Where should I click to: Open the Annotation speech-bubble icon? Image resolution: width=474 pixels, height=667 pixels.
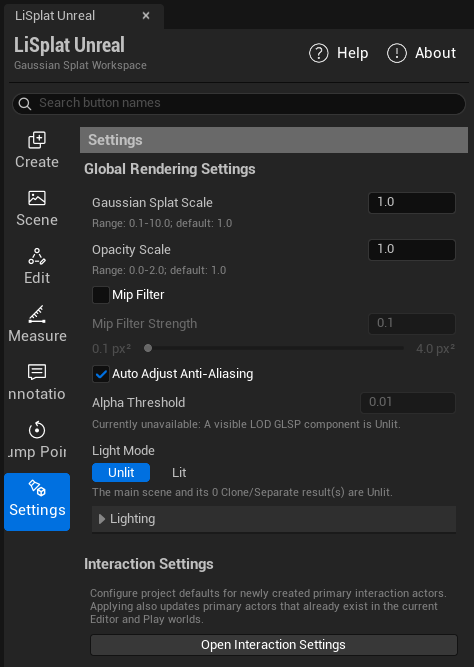[37, 372]
